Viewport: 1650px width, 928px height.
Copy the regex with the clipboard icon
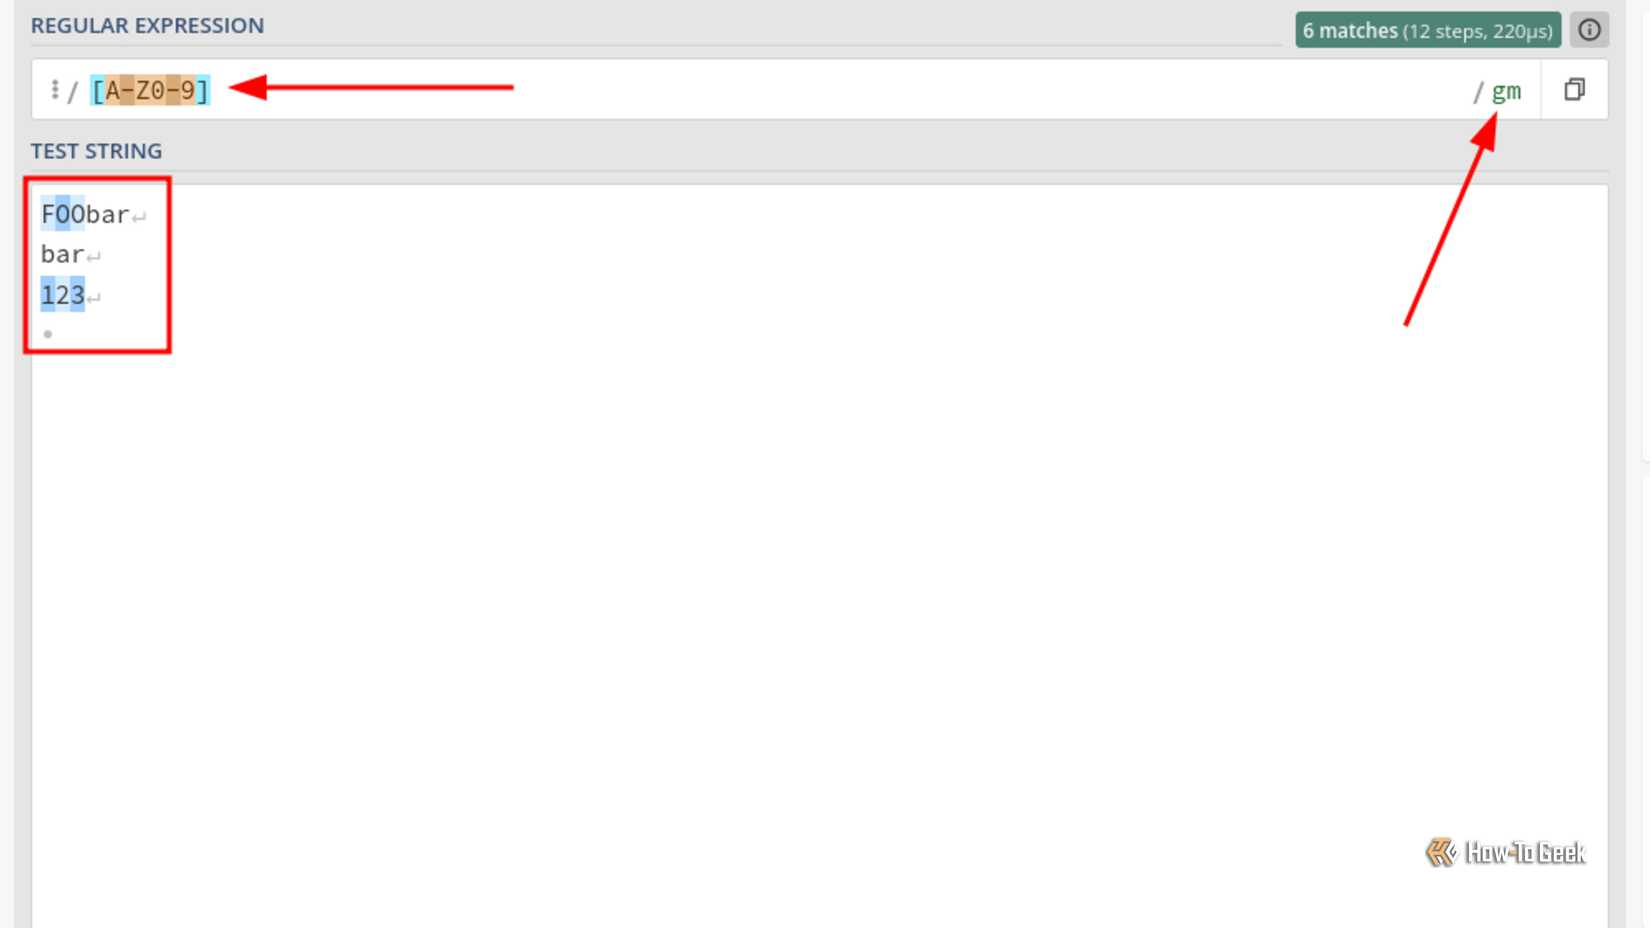coord(1575,90)
